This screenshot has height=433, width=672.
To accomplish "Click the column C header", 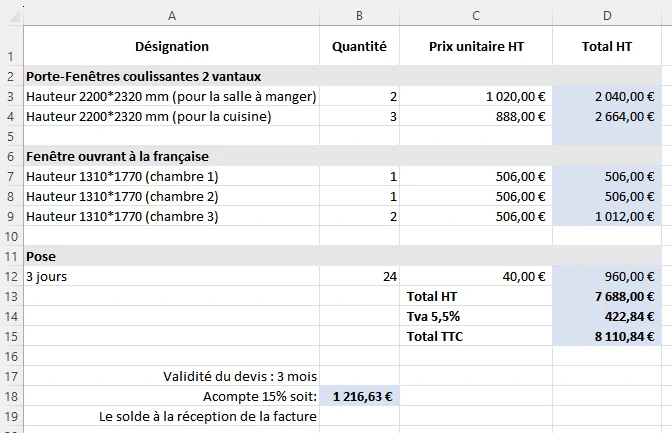I will click(476, 15).
